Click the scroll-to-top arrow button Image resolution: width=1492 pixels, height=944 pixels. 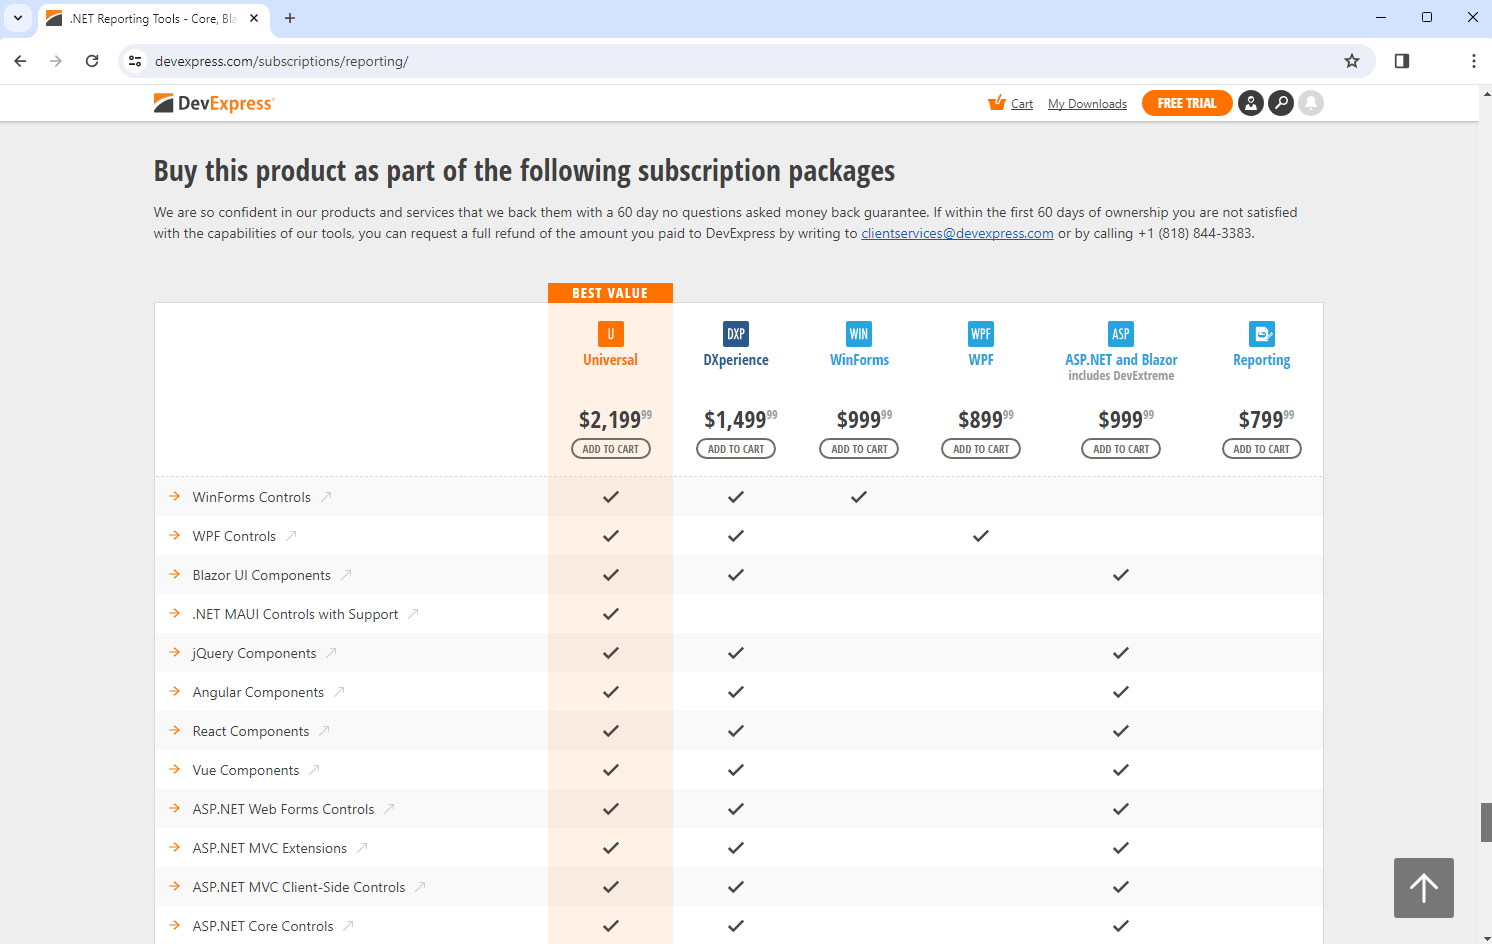tap(1423, 888)
